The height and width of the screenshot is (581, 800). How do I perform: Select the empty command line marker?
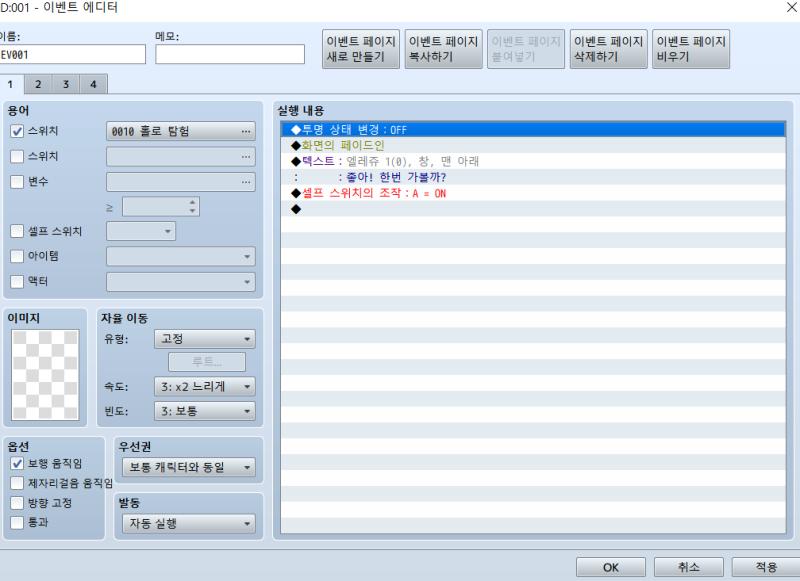[533, 209]
